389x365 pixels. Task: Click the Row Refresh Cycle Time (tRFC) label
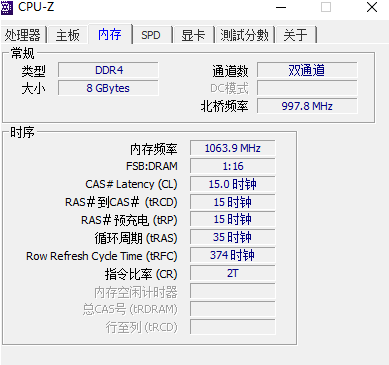(x=102, y=256)
